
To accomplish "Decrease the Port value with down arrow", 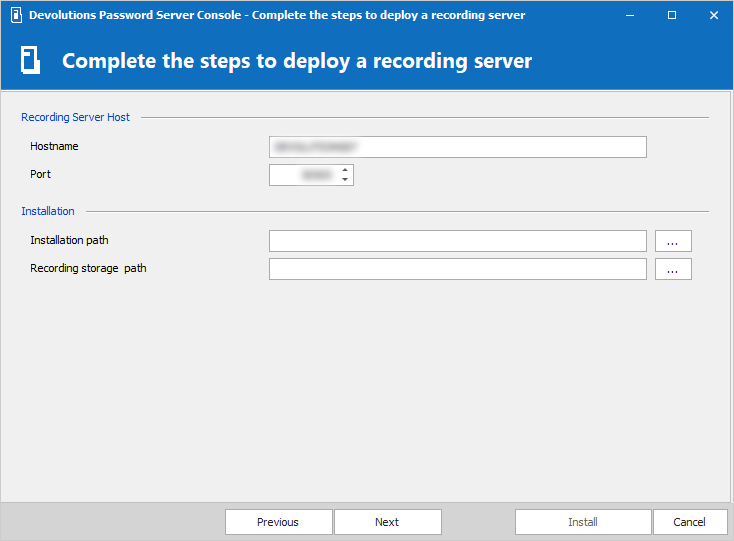I will point(345,180).
